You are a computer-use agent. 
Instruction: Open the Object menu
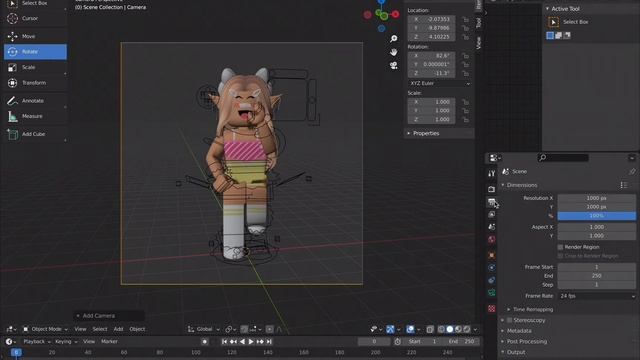137,329
